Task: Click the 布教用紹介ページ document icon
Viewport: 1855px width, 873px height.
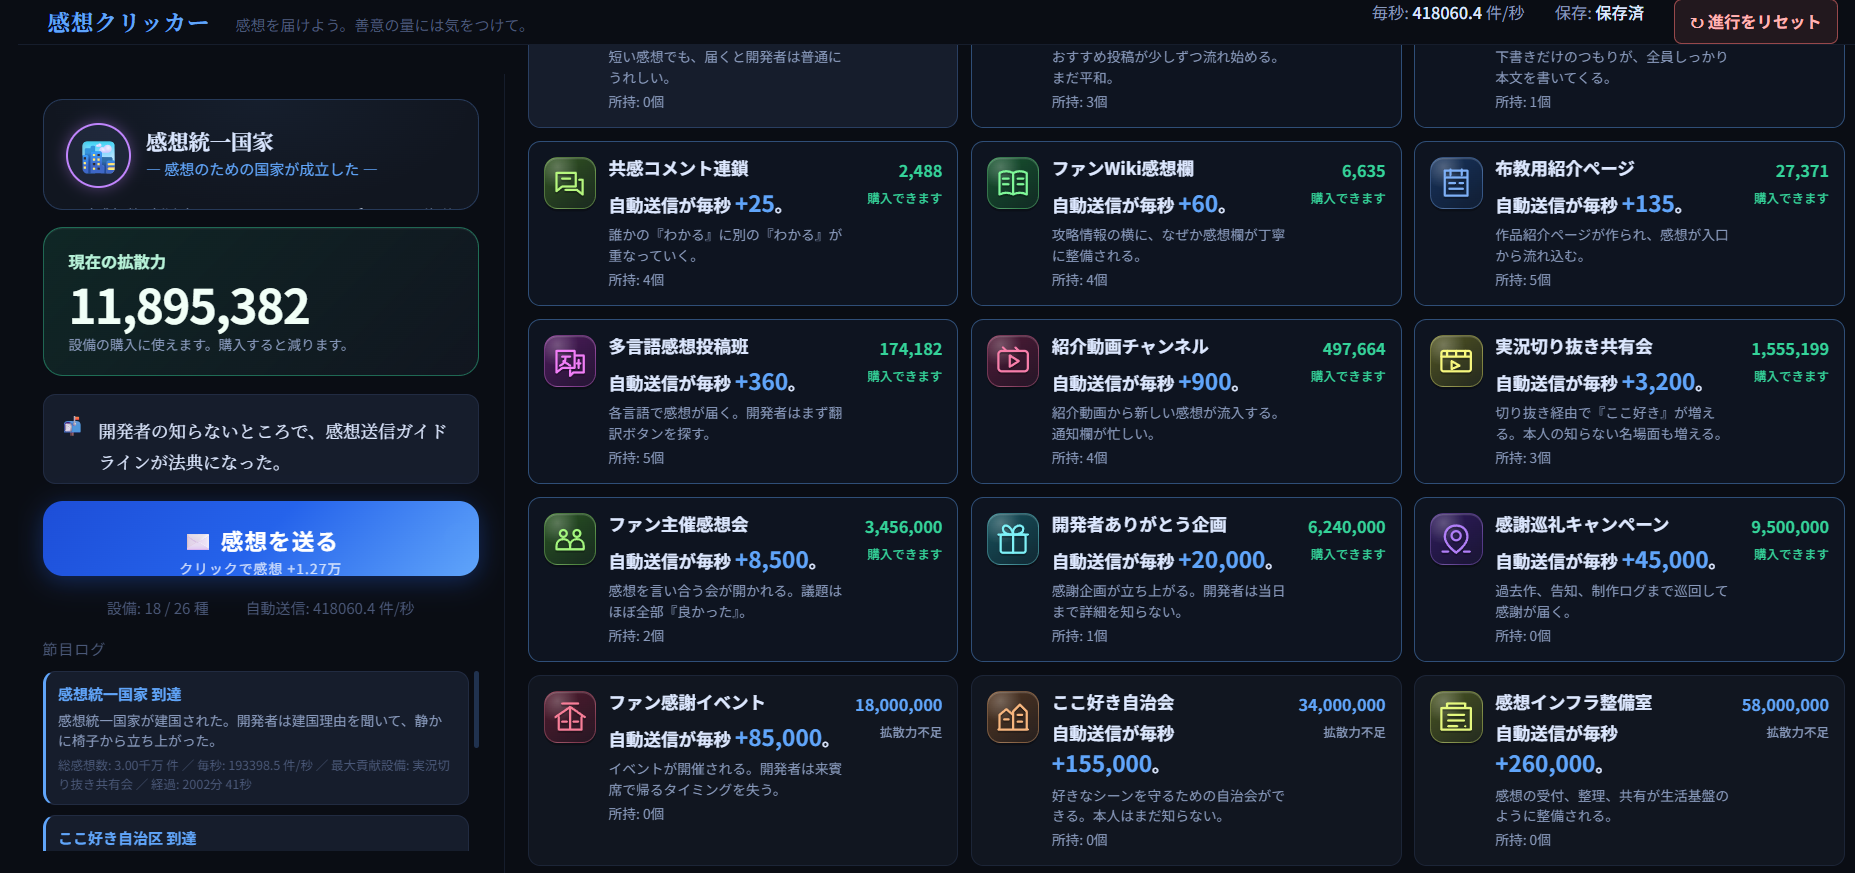Action: click(x=1456, y=183)
